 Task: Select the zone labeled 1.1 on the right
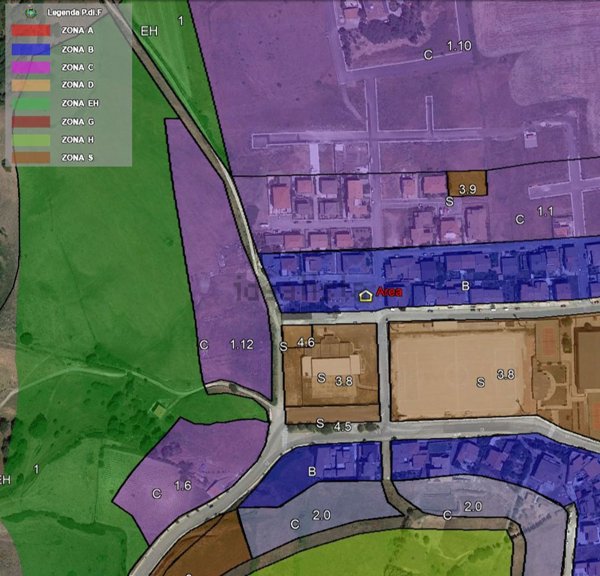[545, 212]
